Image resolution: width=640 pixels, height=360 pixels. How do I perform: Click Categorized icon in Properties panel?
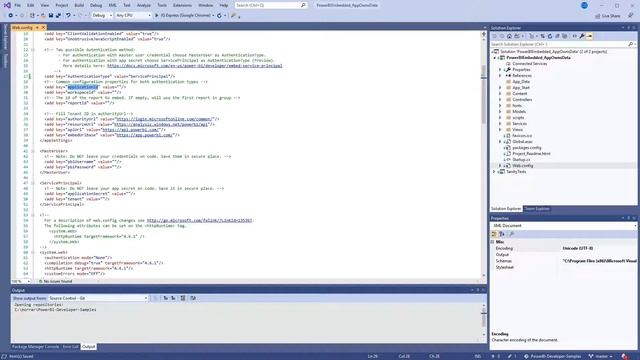click(494, 234)
